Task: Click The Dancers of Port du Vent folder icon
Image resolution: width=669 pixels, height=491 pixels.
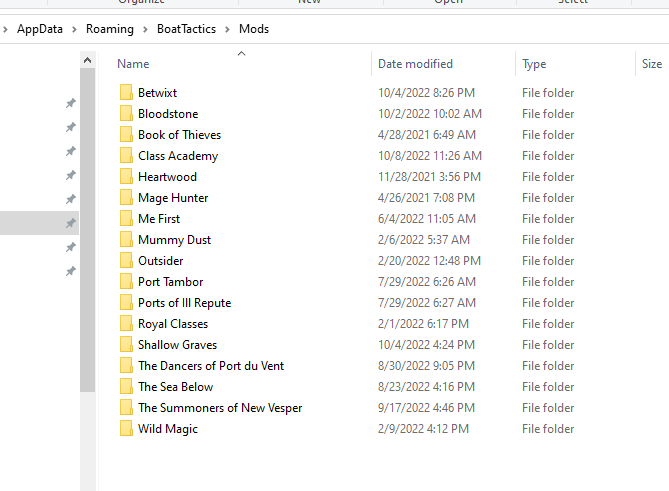Action: [126, 366]
